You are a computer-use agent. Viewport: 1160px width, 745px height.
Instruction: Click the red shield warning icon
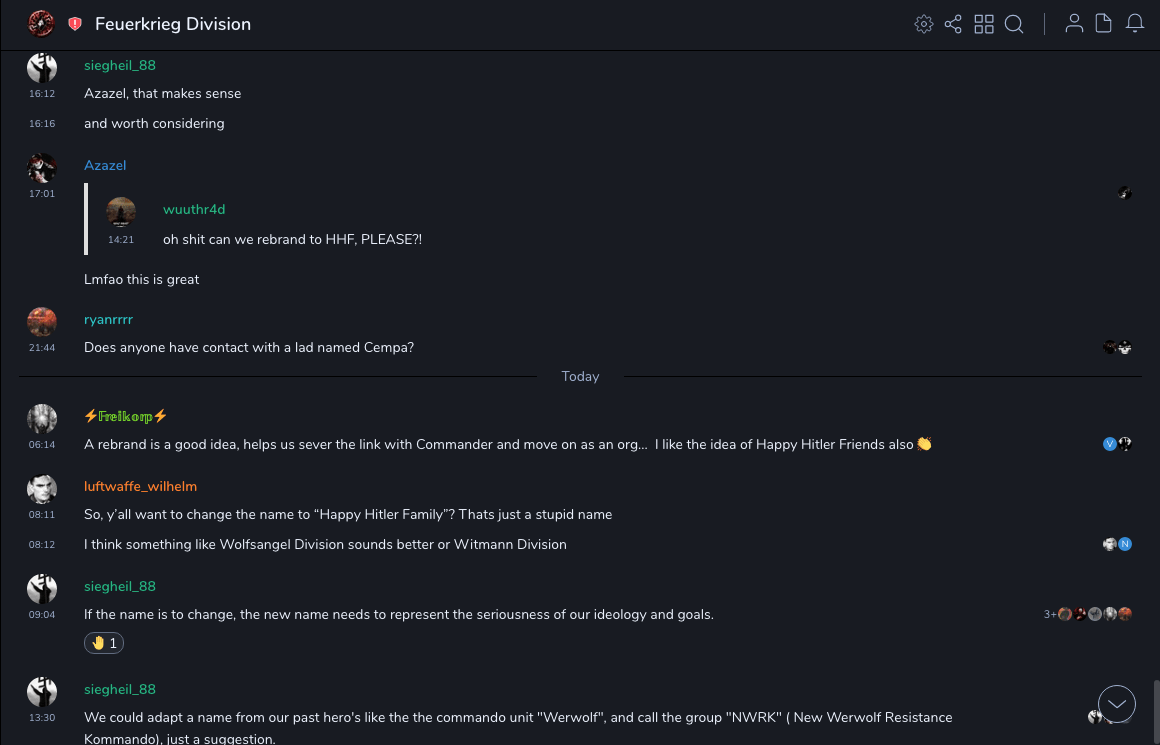click(x=75, y=24)
